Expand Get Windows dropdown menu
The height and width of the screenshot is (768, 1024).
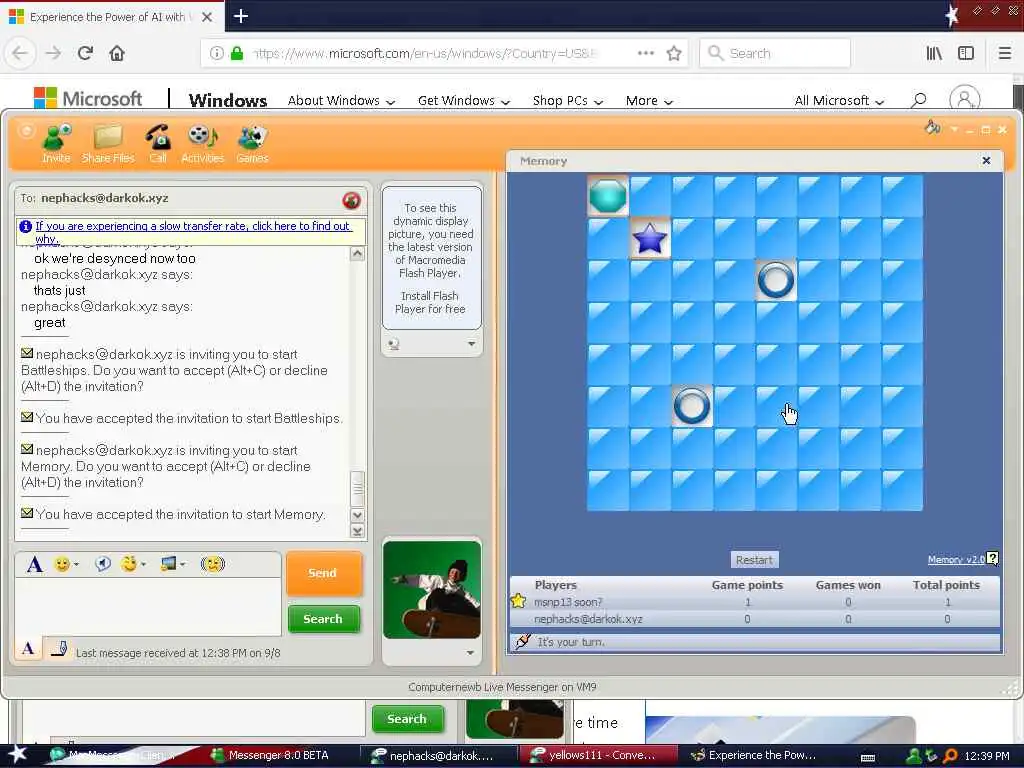point(464,101)
